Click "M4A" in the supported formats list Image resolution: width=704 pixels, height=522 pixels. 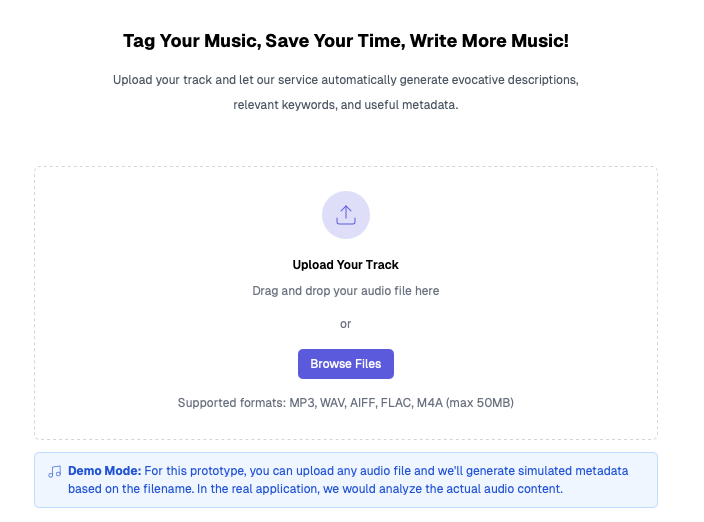[430, 403]
